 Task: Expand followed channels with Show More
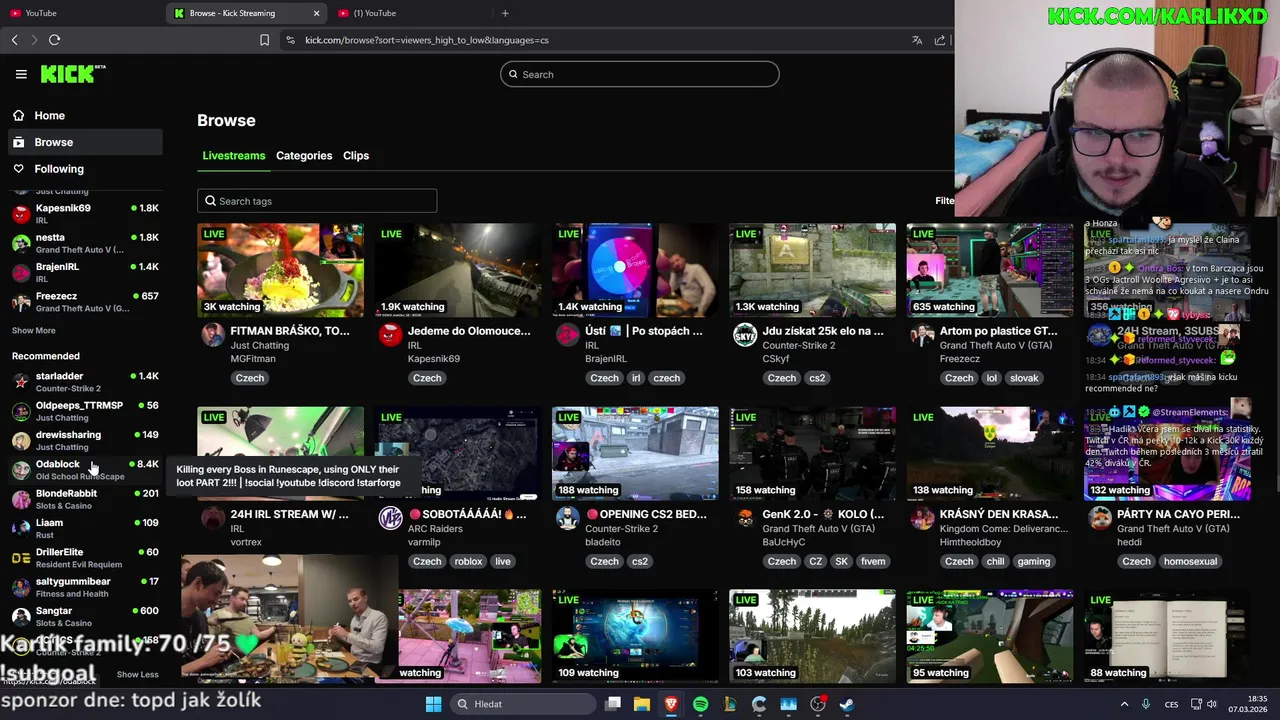pyautogui.click(x=34, y=330)
